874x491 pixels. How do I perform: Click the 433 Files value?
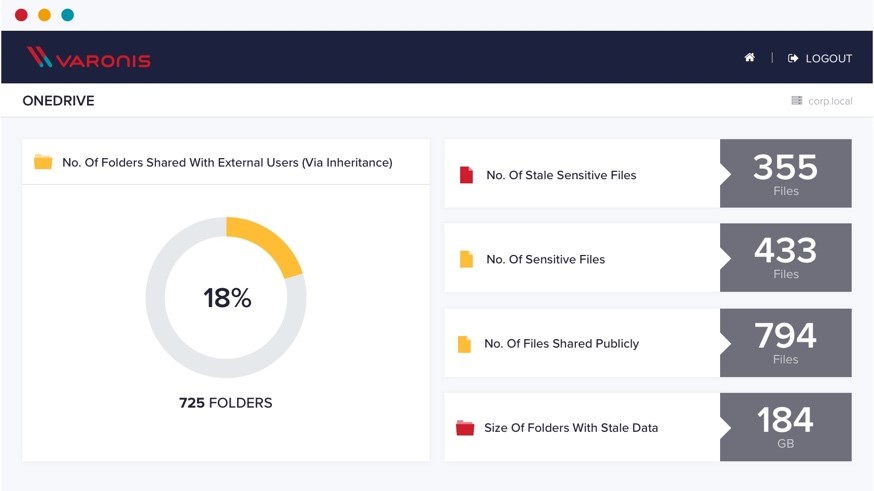[785, 257]
